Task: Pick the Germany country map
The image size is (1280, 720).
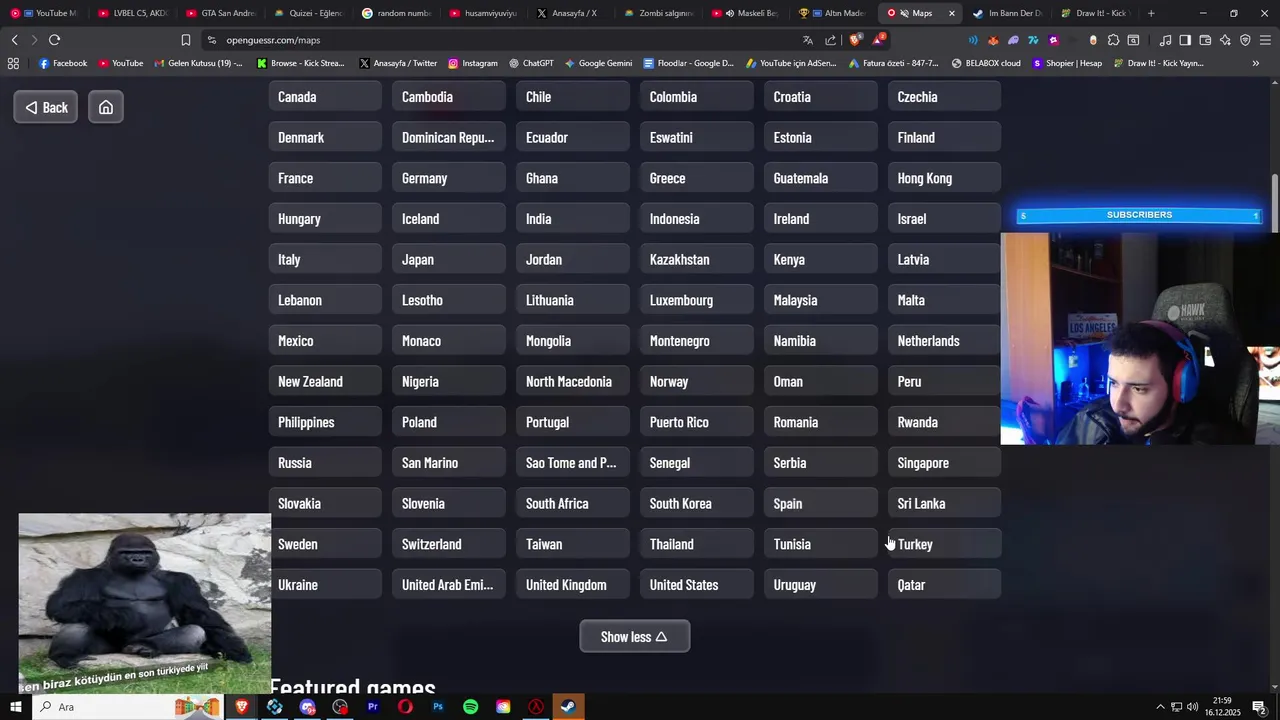Action: click(x=448, y=178)
